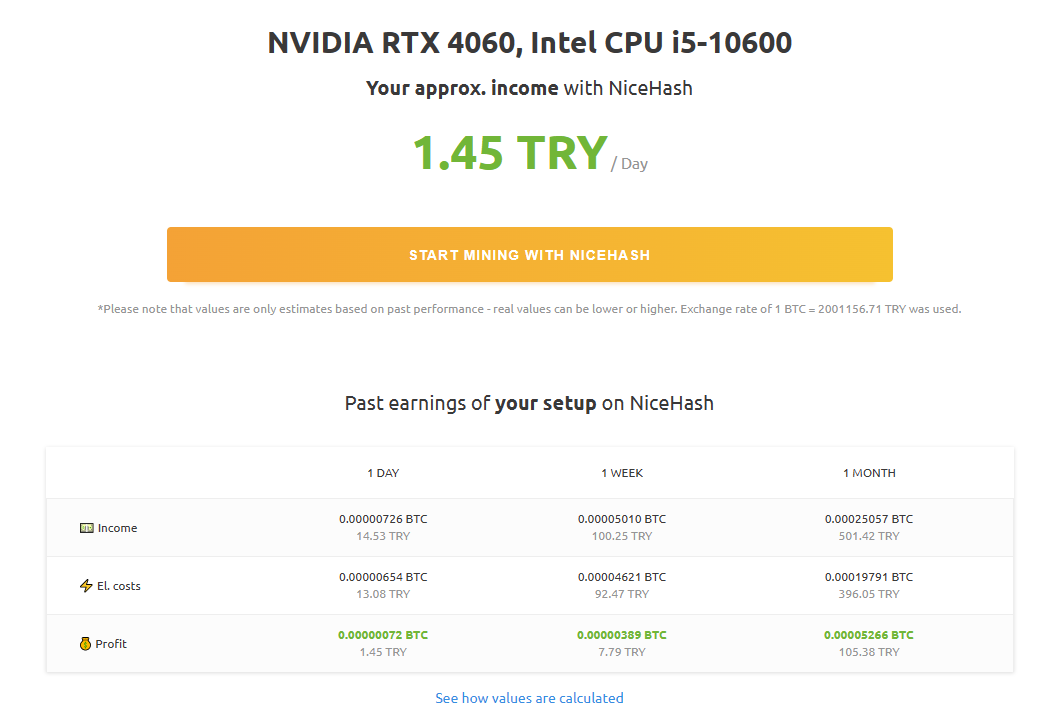Select the 1 DAY column header
Screen dimensions: 1043x723
click(383, 473)
